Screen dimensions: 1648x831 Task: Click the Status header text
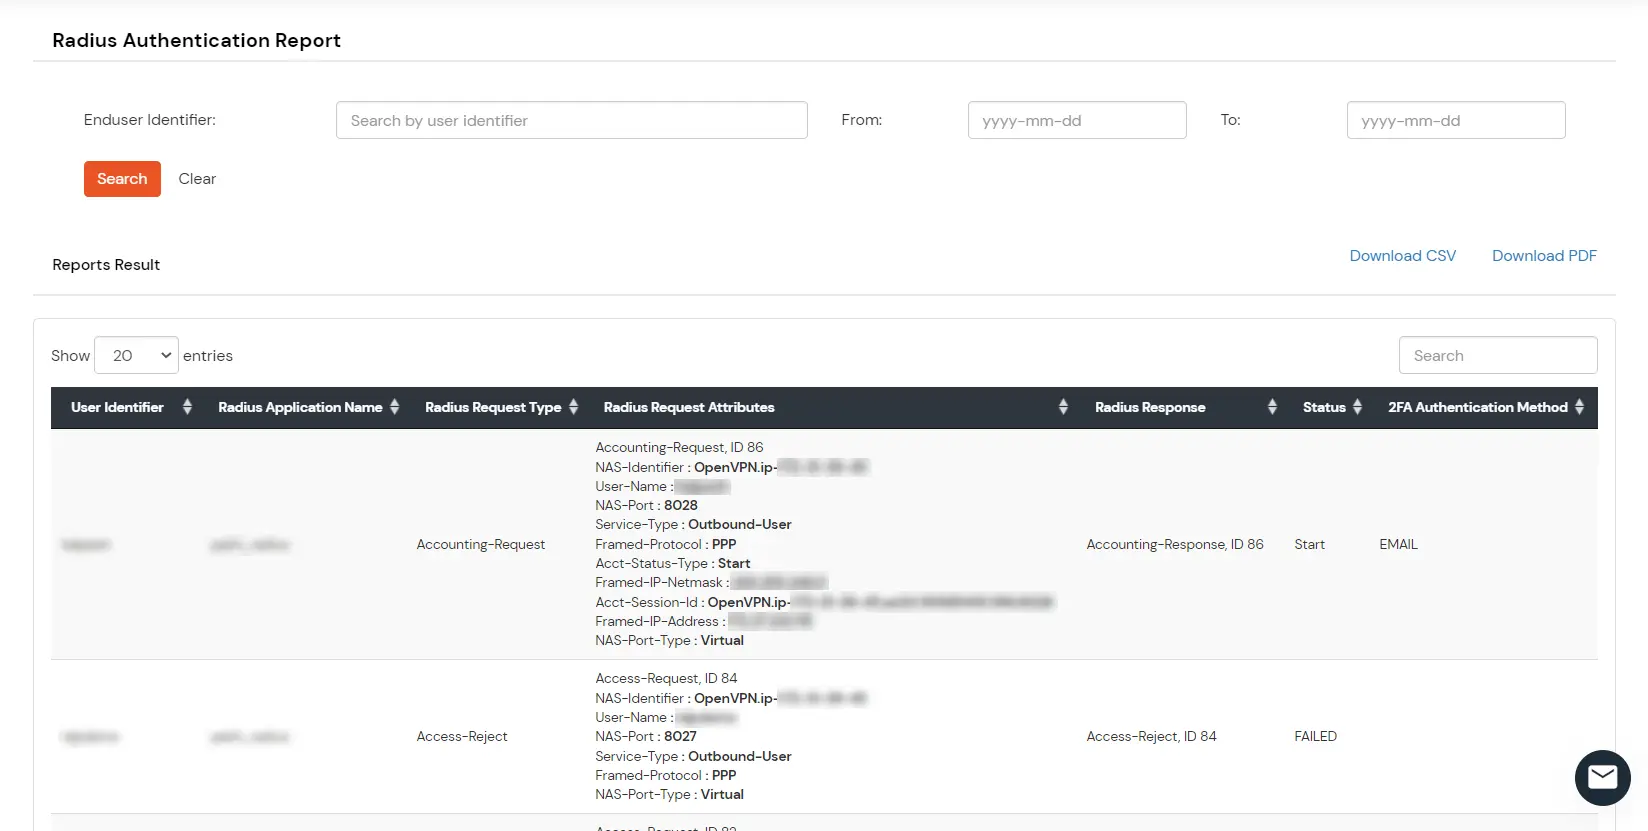pos(1324,407)
